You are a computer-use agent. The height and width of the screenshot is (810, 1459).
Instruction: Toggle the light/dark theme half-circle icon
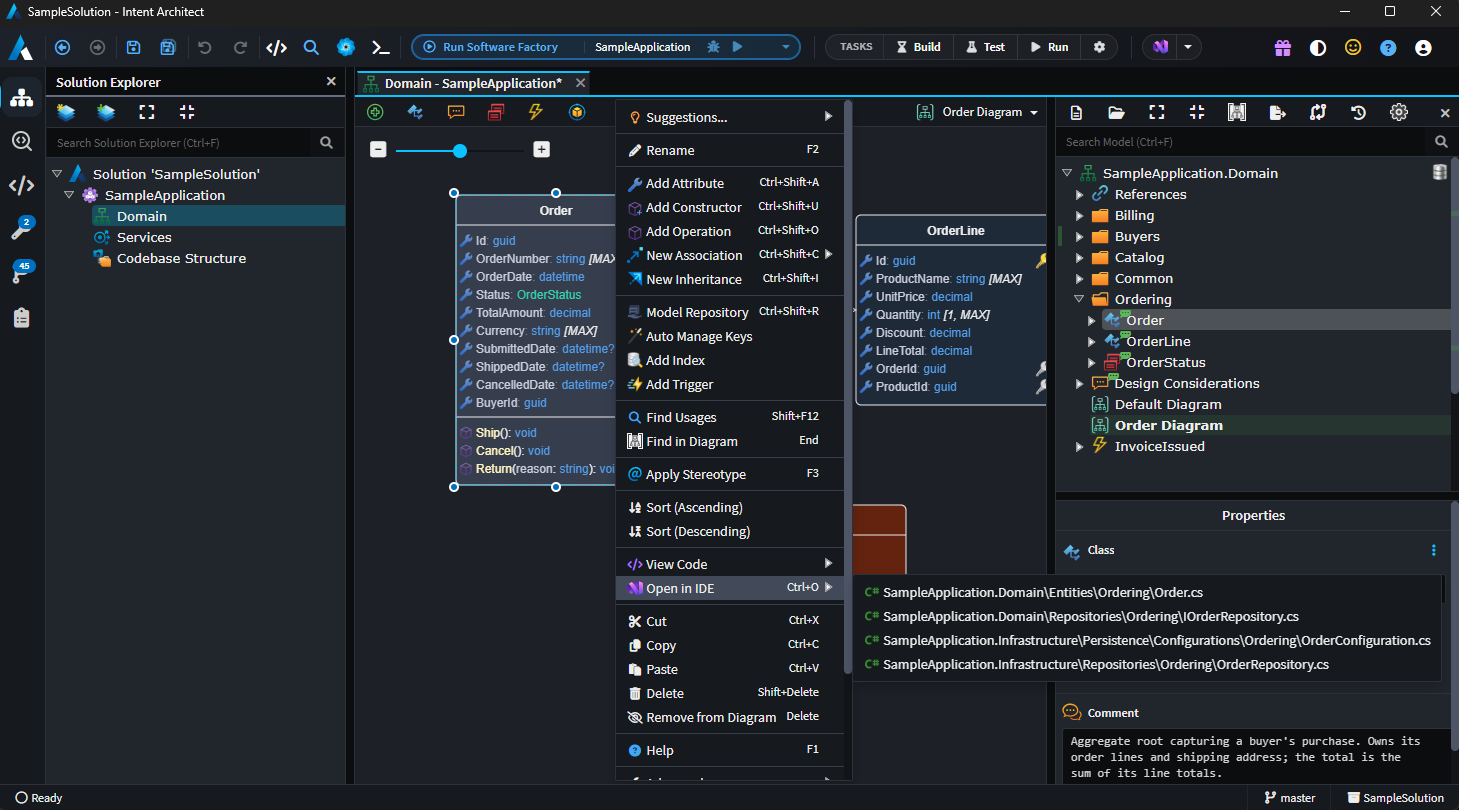tap(1318, 47)
